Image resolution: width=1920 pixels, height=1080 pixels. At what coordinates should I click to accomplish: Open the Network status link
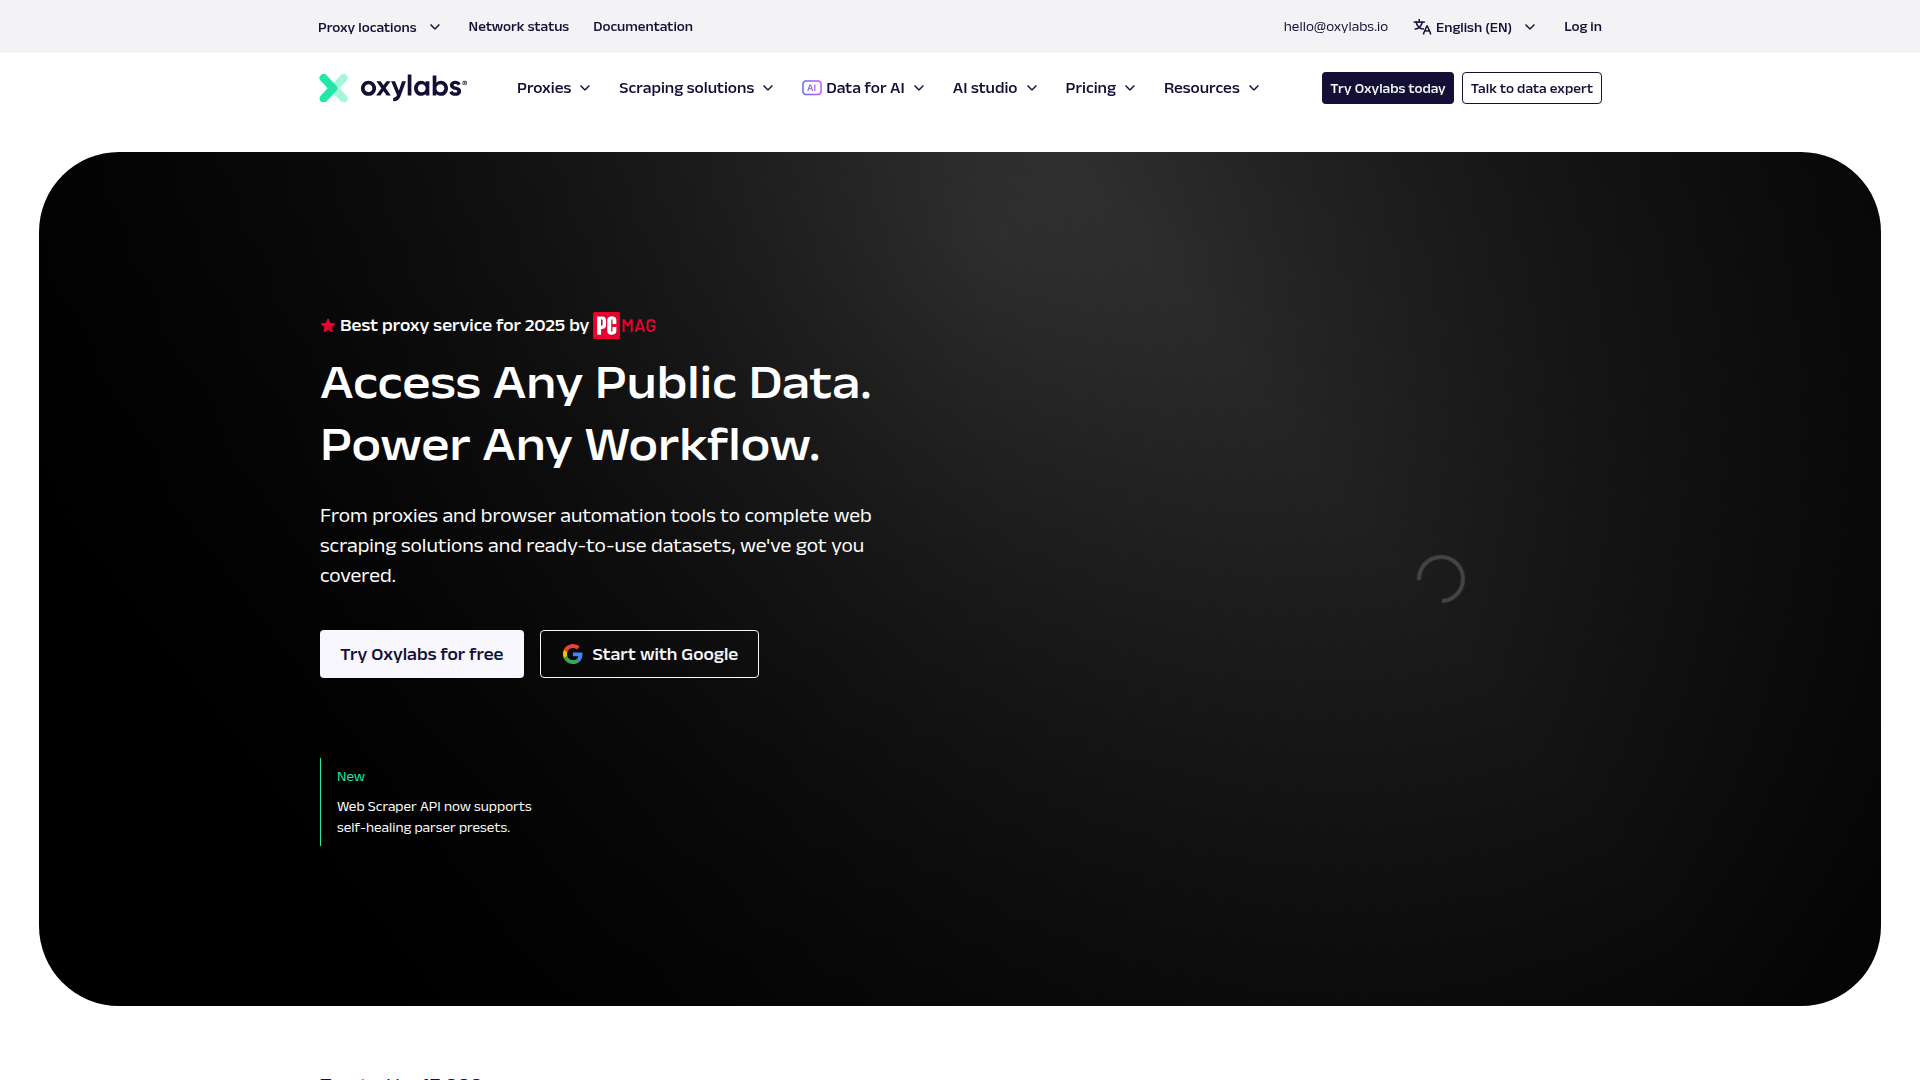(x=518, y=27)
